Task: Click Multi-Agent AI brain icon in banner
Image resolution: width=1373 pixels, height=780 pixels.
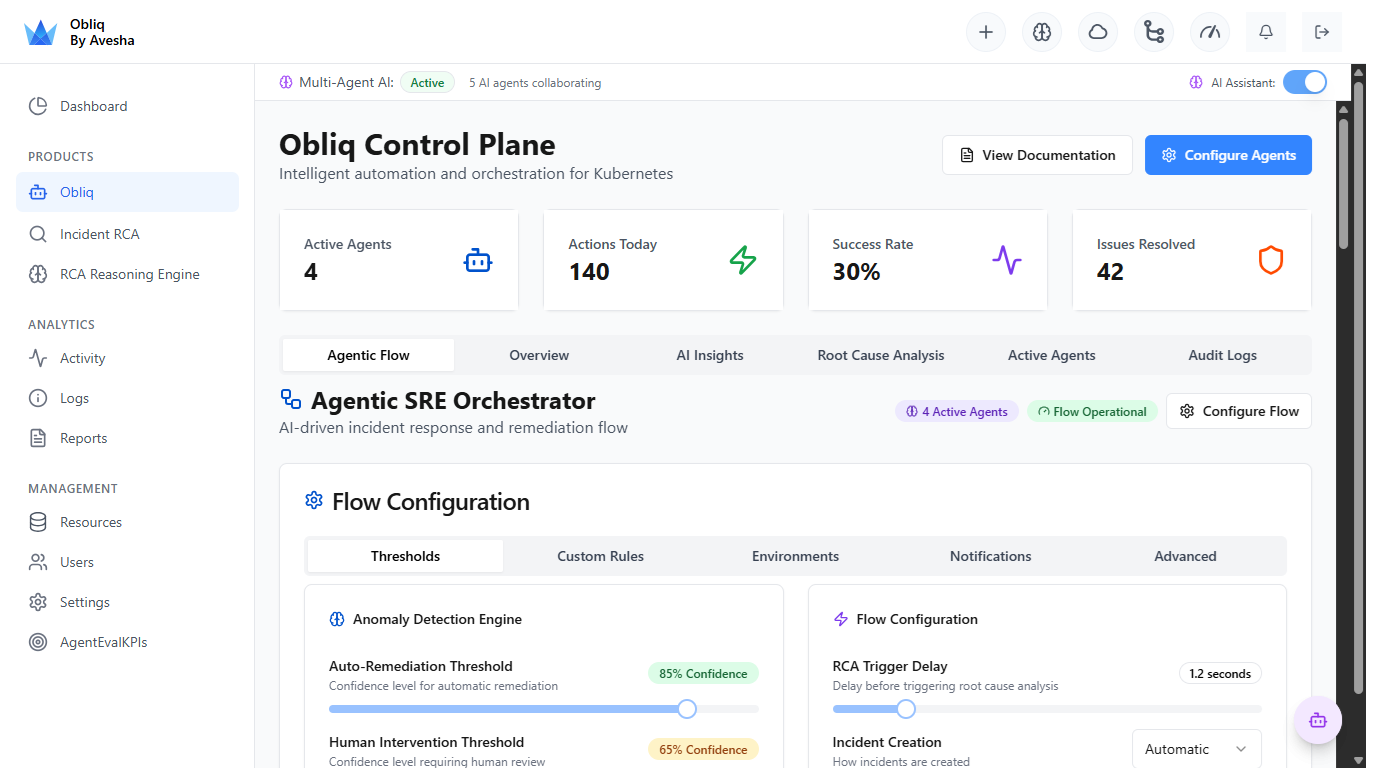Action: click(286, 82)
